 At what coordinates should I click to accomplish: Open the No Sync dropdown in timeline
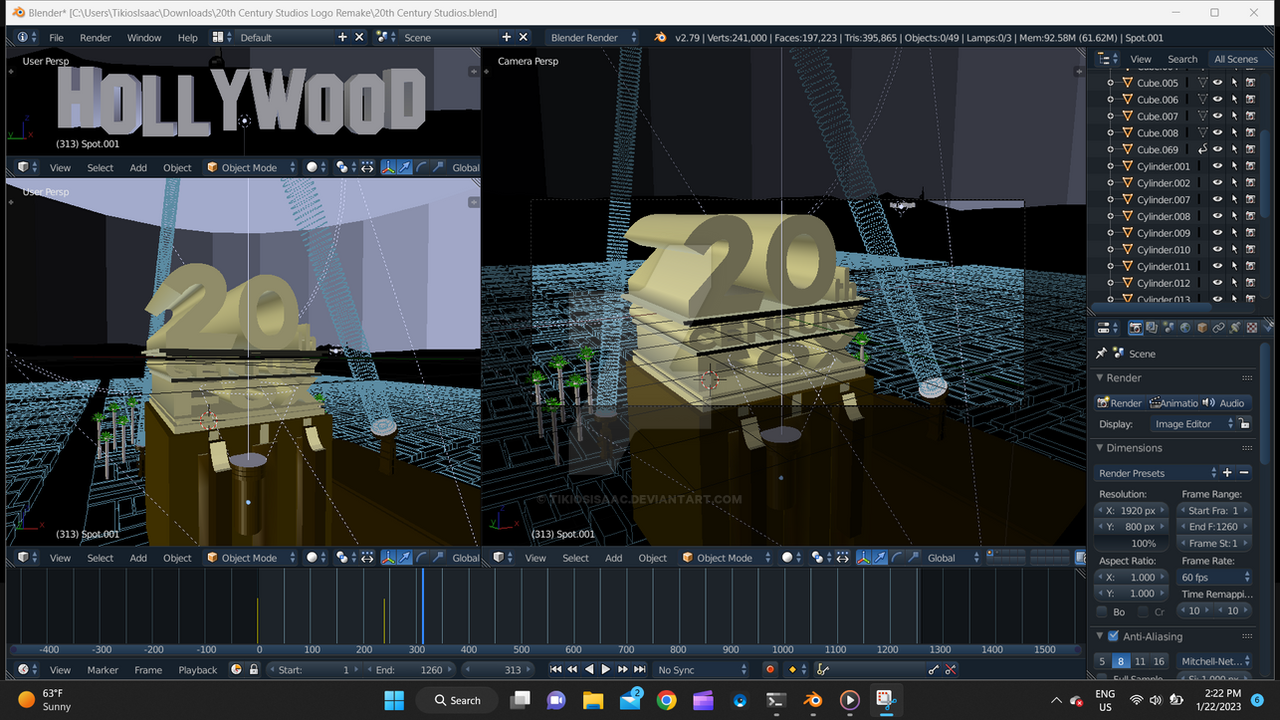point(701,670)
